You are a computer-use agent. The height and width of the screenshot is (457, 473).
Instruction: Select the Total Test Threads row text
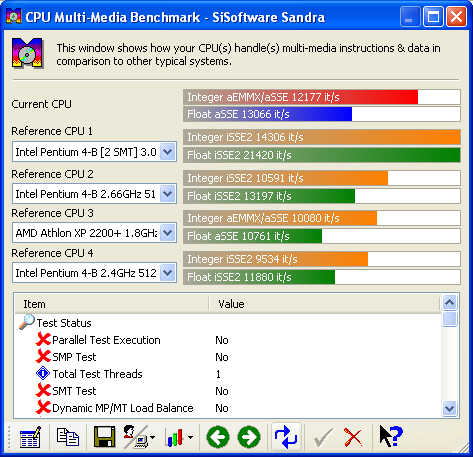coord(97,374)
